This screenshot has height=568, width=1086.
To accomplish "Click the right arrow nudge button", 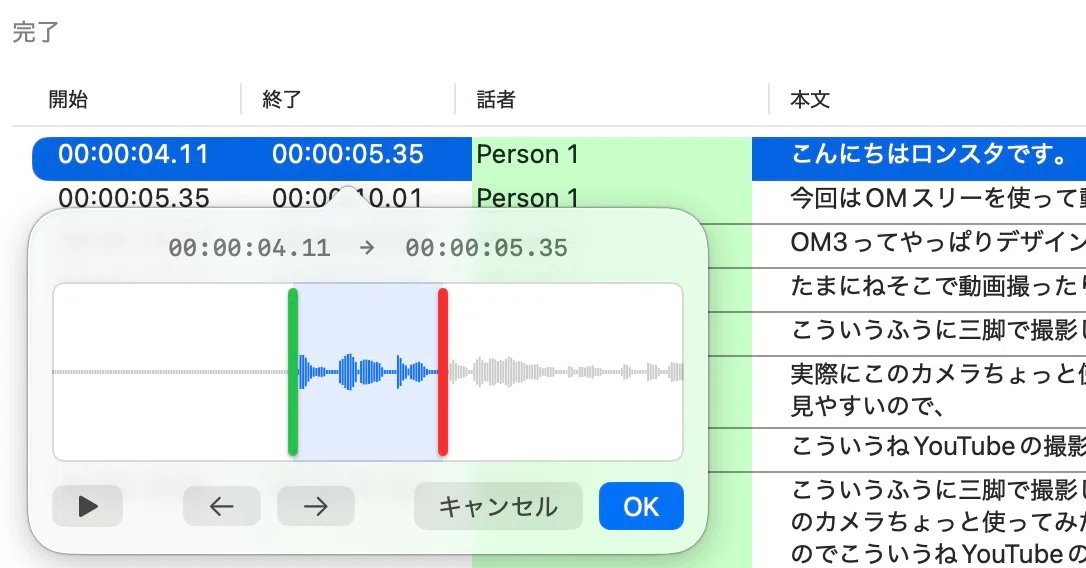I will pyautogui.click(x=316, y=506).
